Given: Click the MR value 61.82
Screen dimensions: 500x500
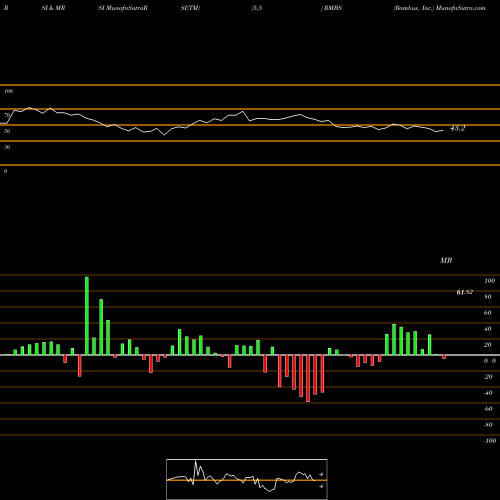Looking at the screenshot, I should point(465,292).
